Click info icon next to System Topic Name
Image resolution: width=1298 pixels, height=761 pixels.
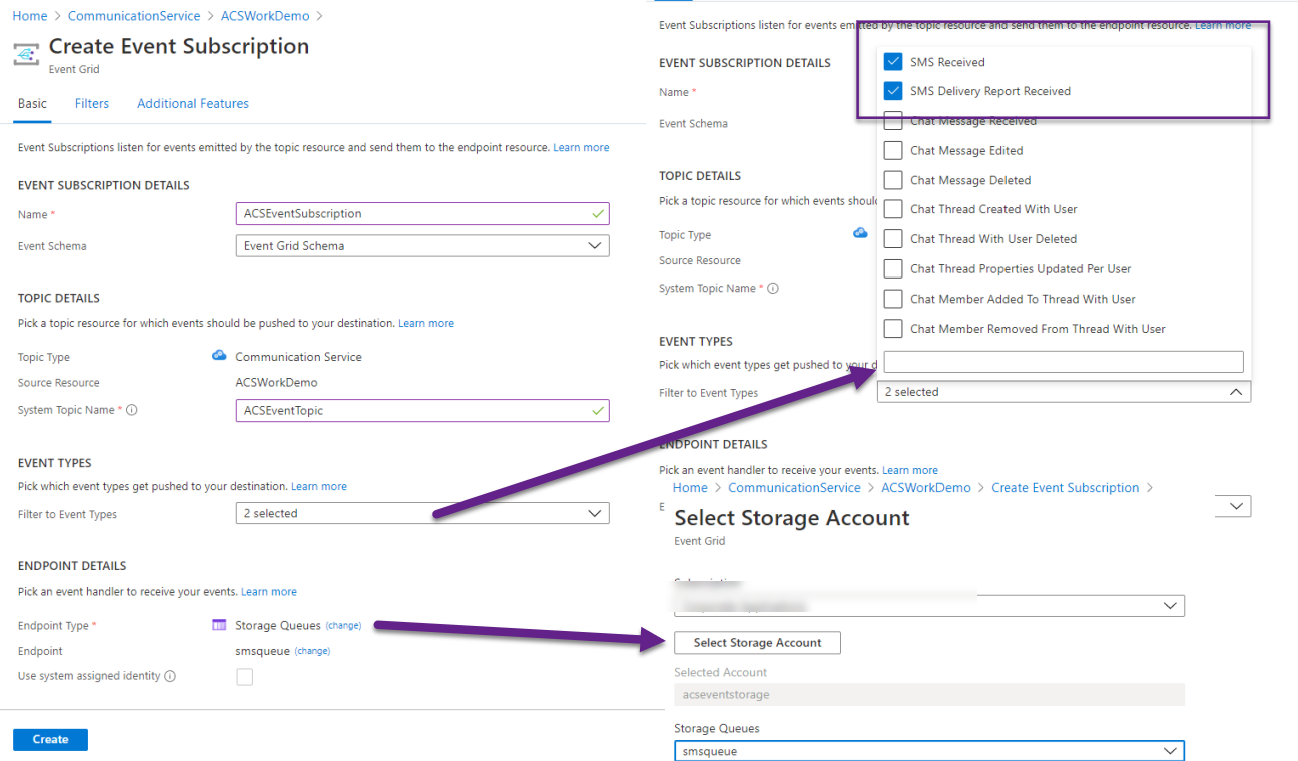coord(132,410)
